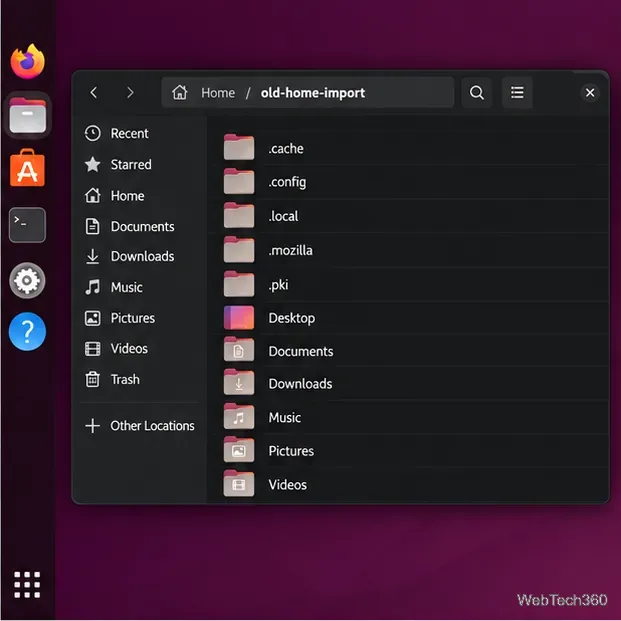
Task: Click the Music folder icon in list
Action: (x=239, y=417)
